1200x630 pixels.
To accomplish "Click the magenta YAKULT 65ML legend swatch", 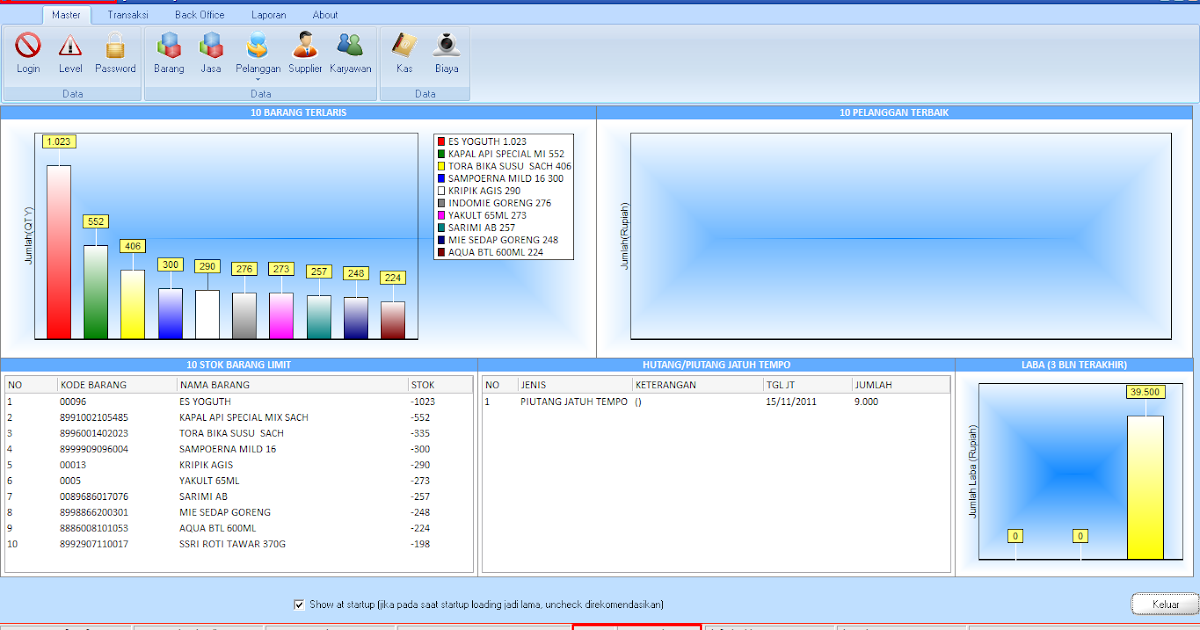I will pyautogui.click(x=441, y=215).
